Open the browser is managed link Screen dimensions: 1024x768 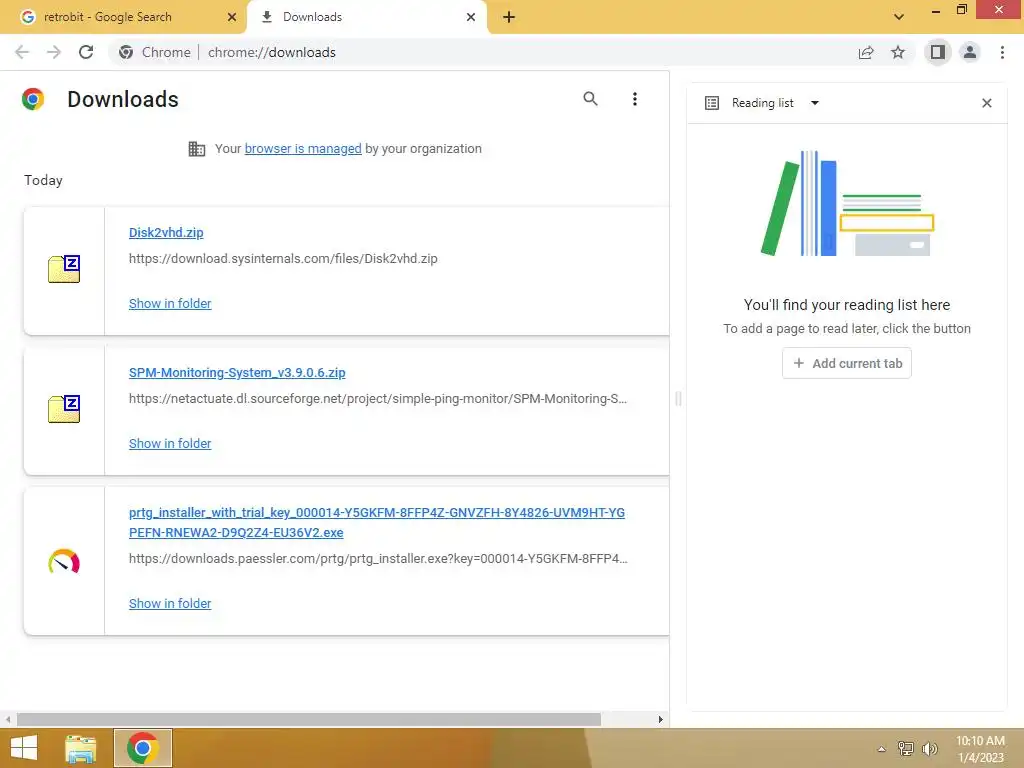coord(303,148)
